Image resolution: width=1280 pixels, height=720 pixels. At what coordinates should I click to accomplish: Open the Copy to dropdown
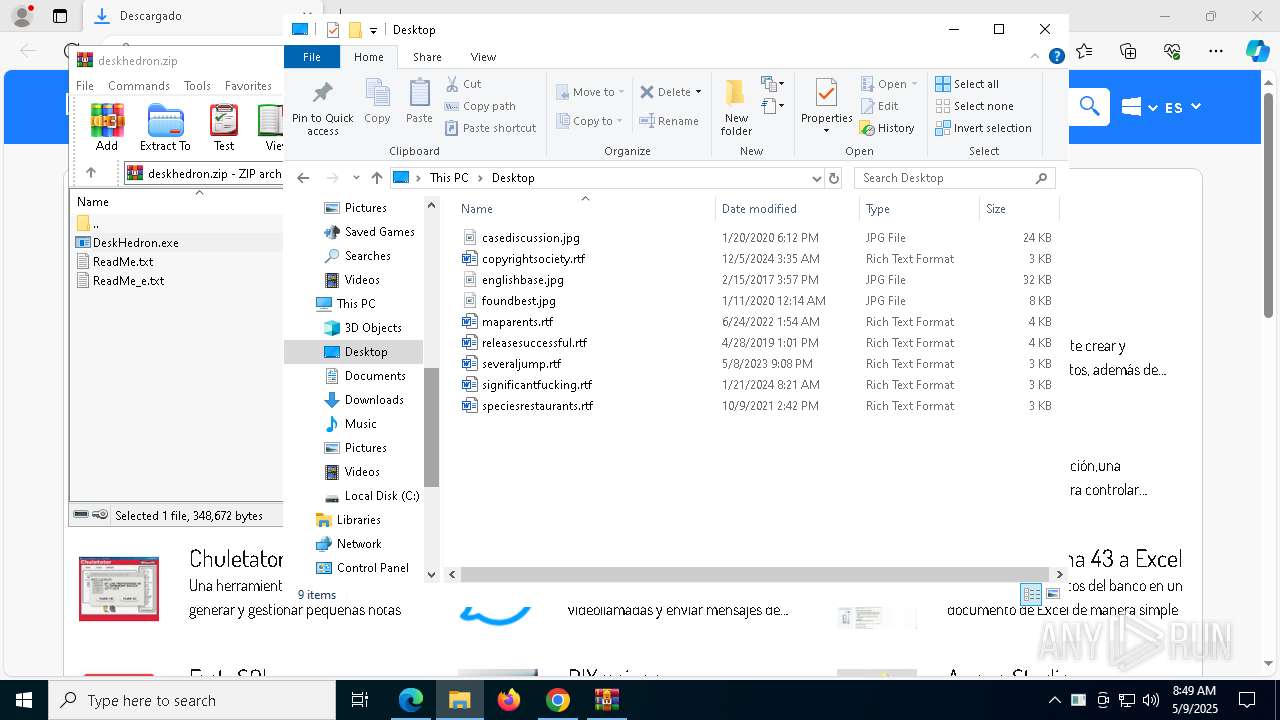tap(590, 121)
